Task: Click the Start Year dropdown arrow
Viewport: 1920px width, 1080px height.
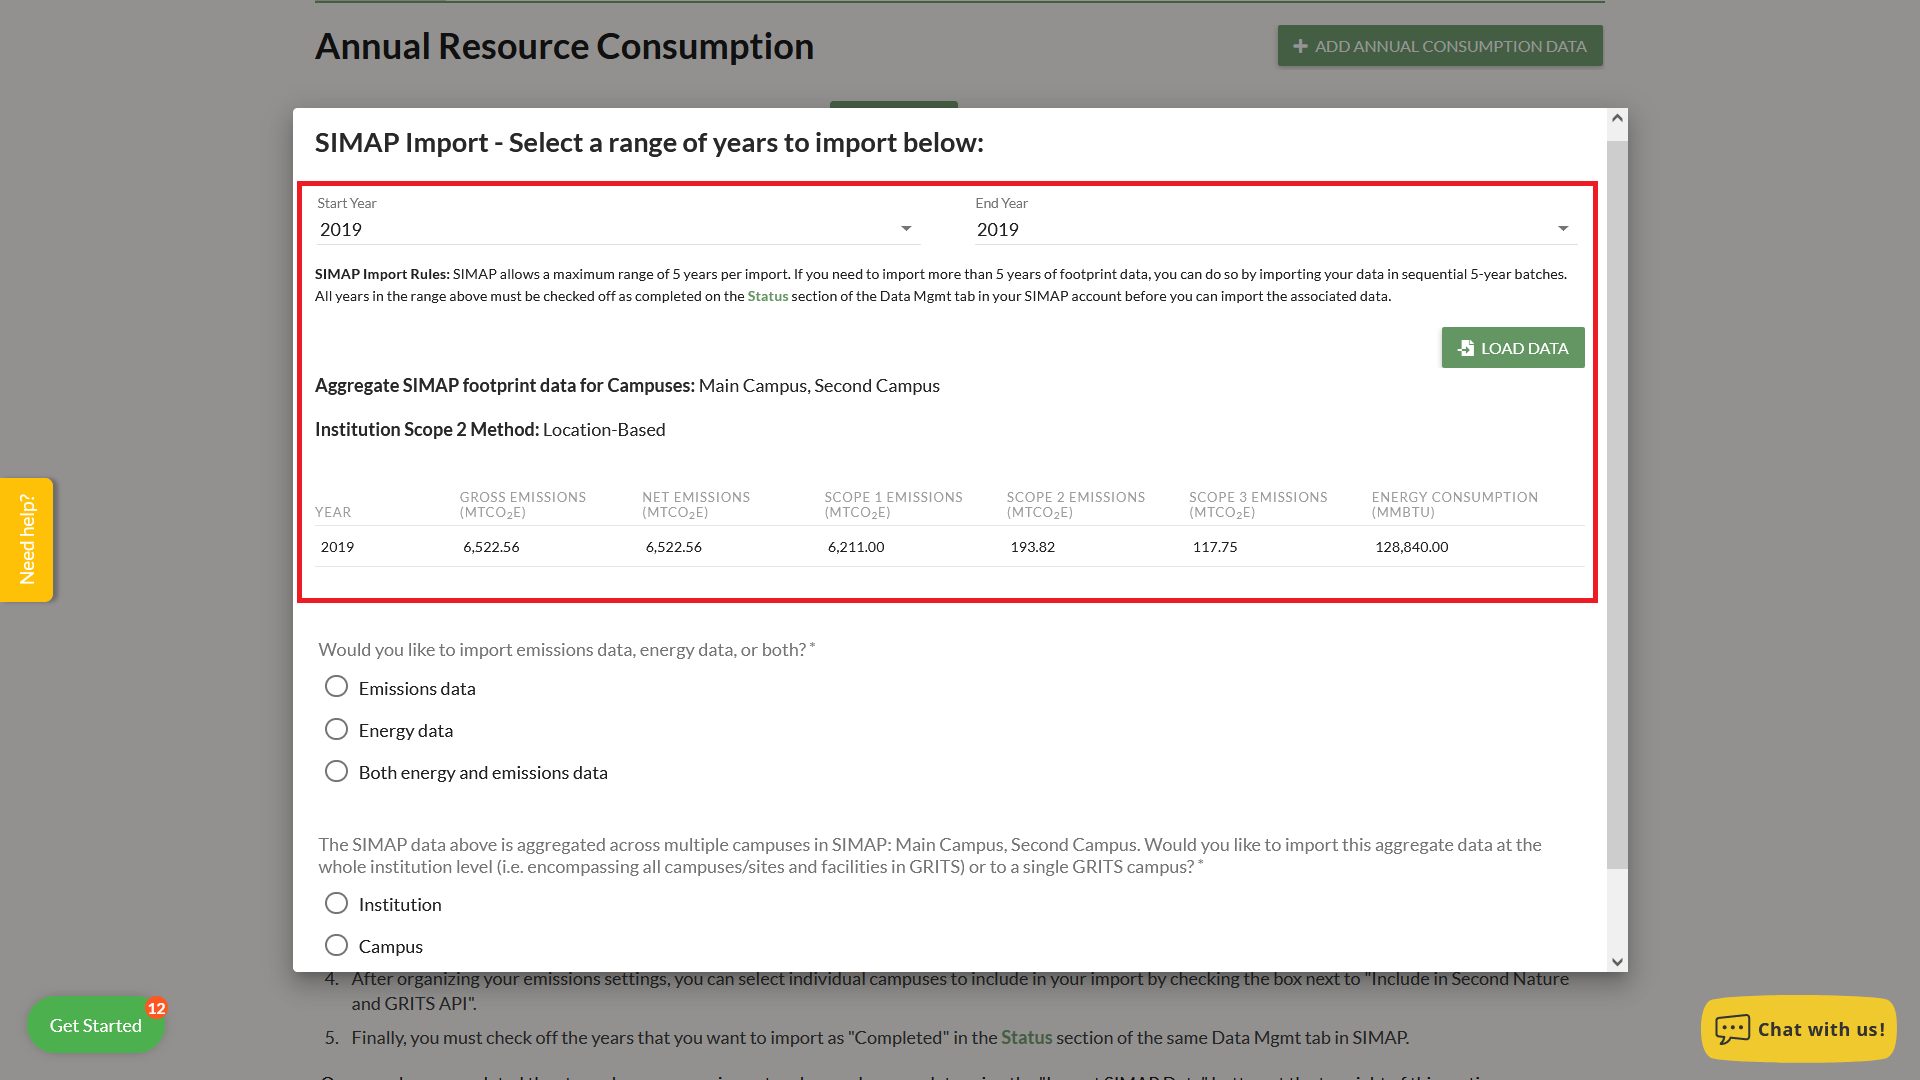Action: pyautogui.click(x=906, y=229)
